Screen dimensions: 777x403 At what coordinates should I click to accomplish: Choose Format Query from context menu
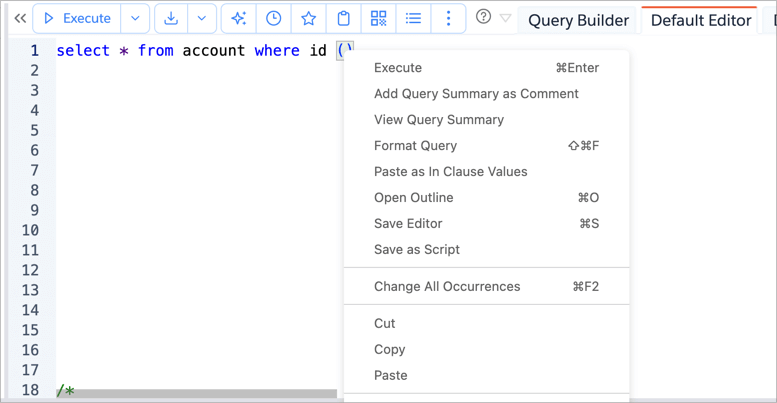415,146
